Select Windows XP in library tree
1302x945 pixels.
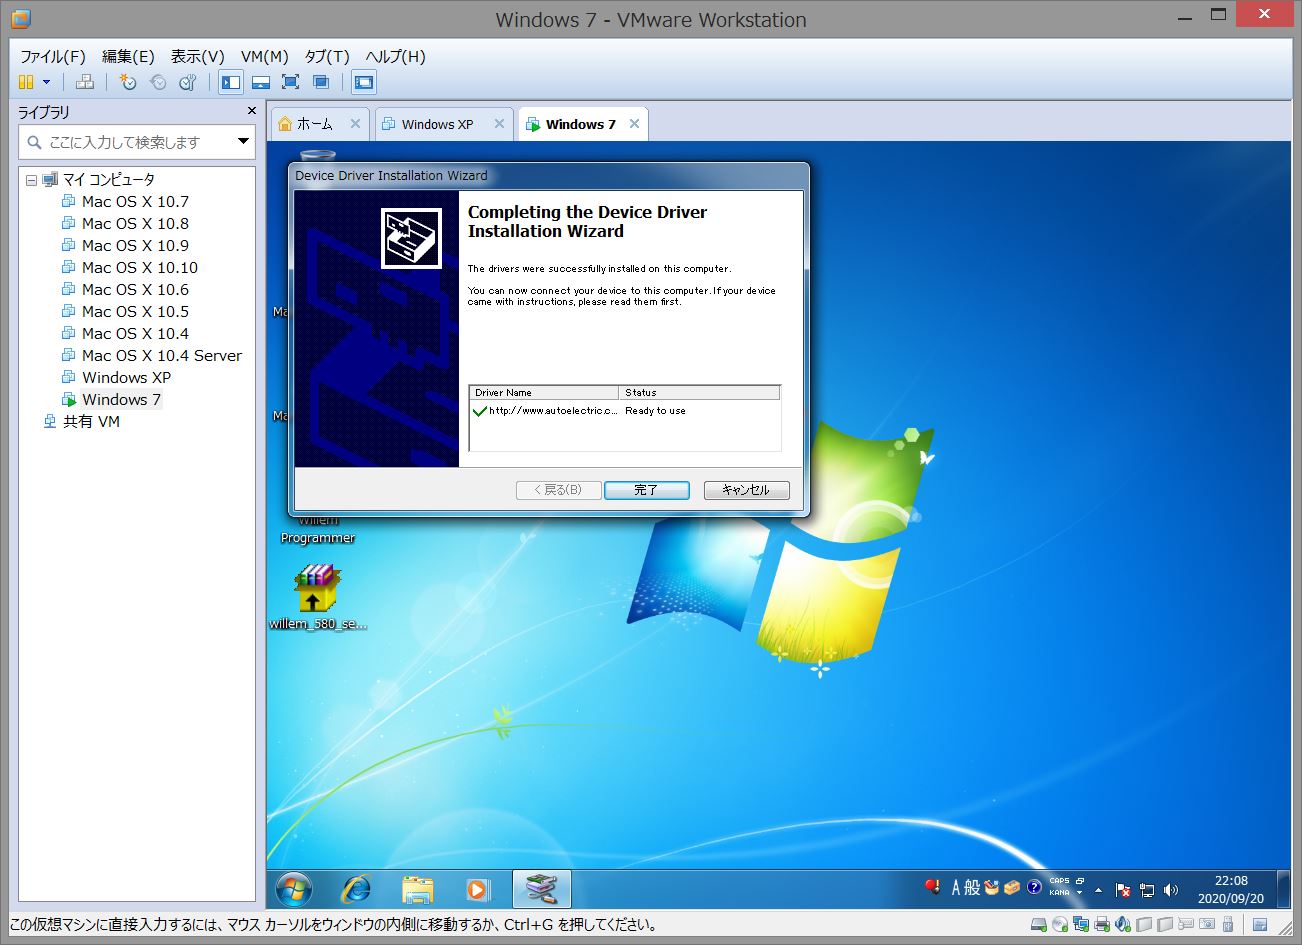pyautogui.click(x=126, y=377)
